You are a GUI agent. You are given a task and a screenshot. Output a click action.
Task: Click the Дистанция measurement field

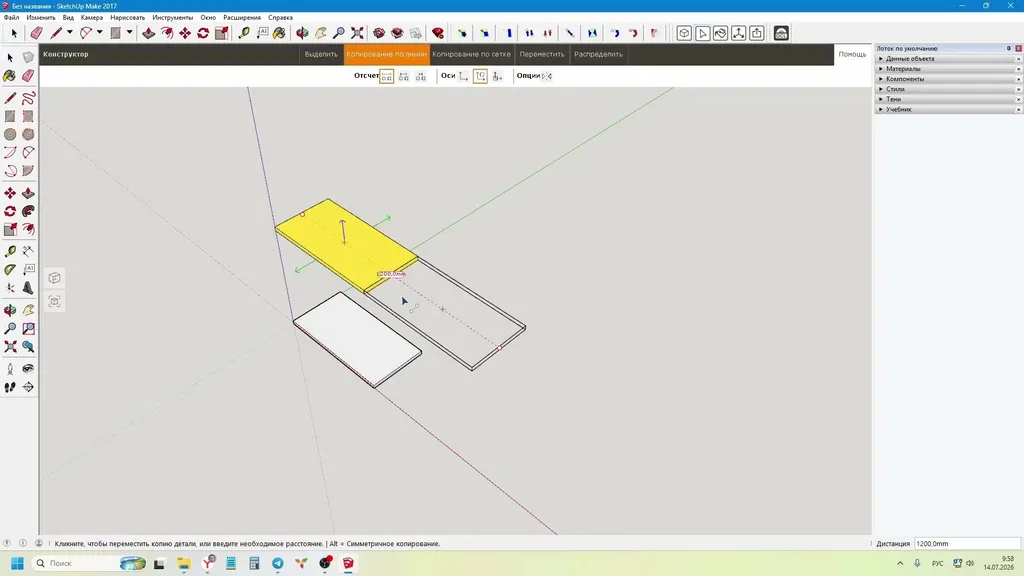pos(967,543)
